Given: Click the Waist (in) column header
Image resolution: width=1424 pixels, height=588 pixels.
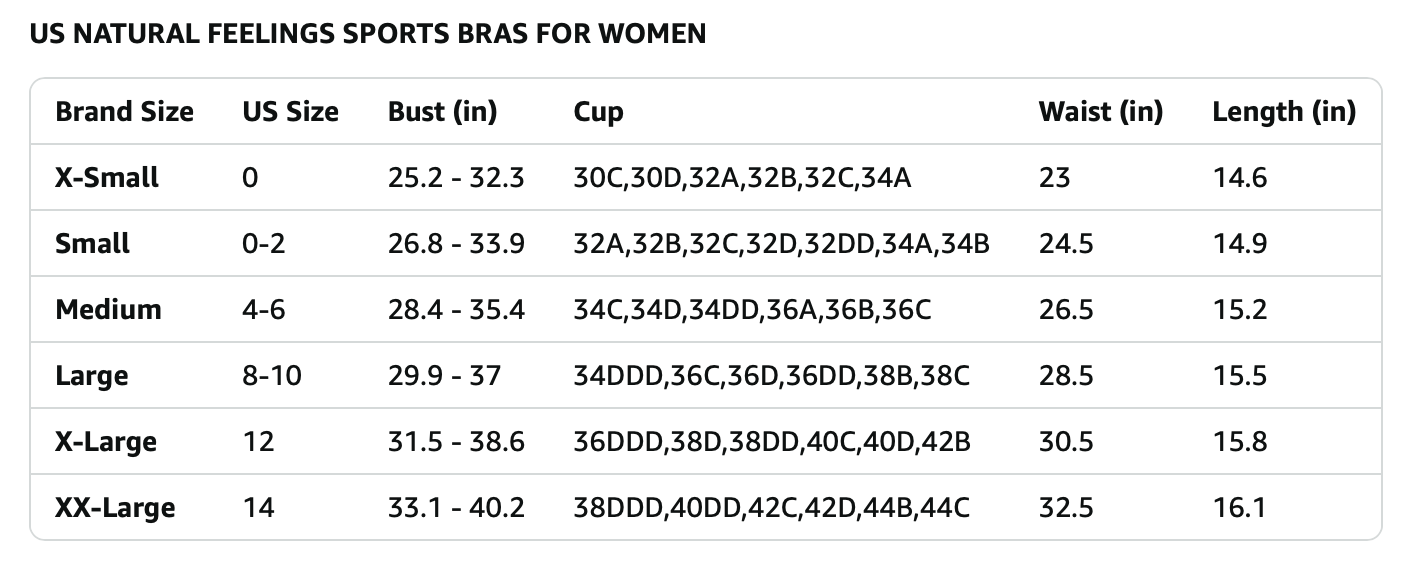Looking at the screenshot, I should tap(1101, 112).
